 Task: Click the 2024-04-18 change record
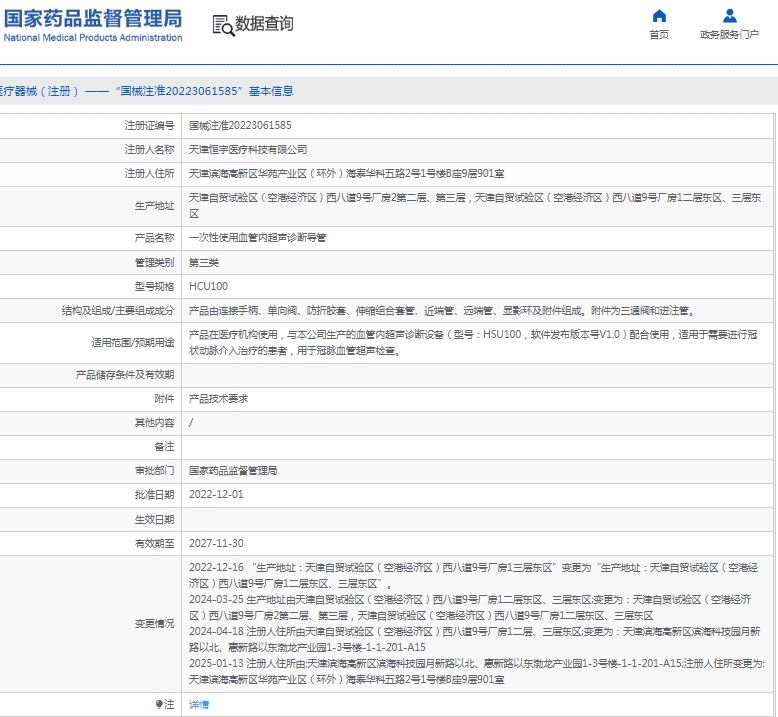pos(475,639)
